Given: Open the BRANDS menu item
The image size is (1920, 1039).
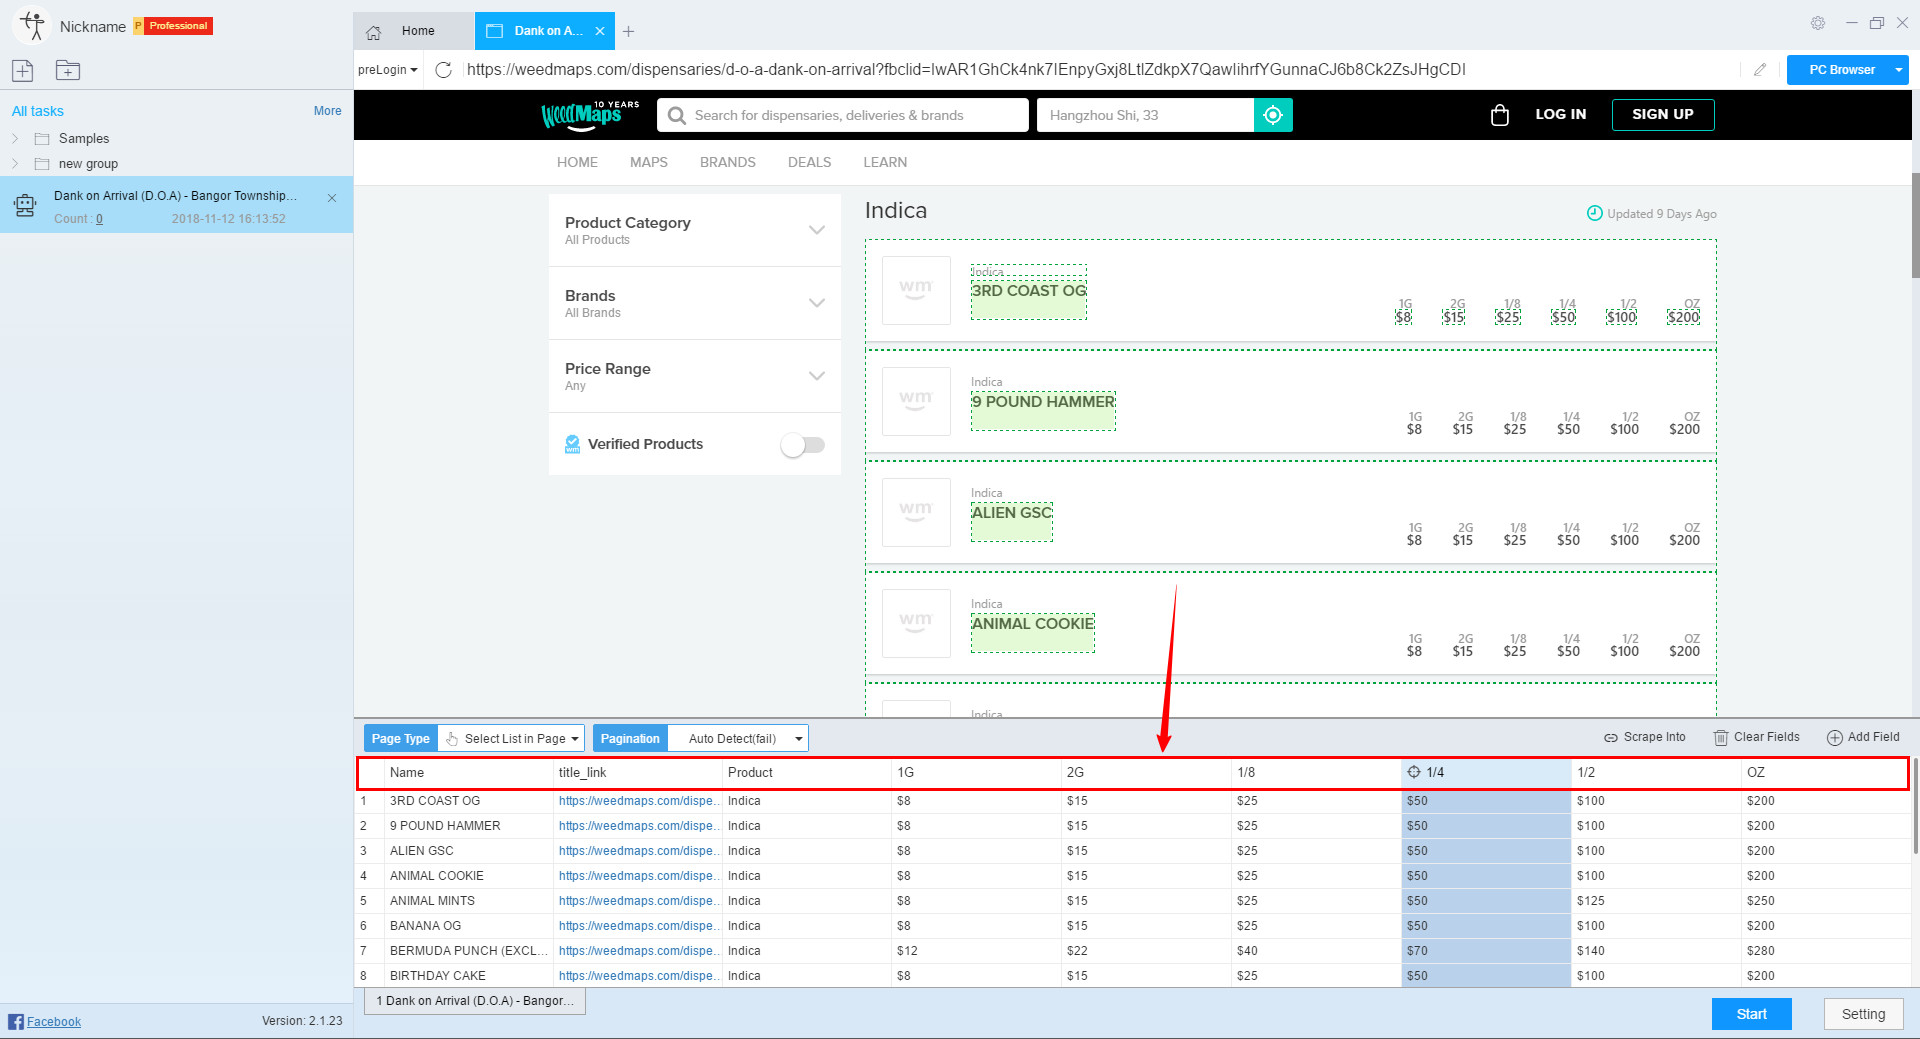Looking at the screenshot, I should (728, 162).
